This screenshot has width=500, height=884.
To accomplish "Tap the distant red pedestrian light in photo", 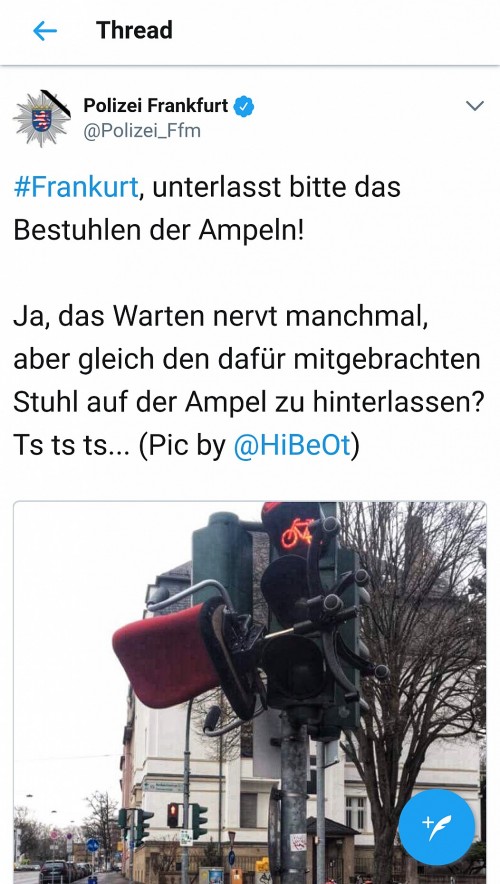I will (173, 816).
